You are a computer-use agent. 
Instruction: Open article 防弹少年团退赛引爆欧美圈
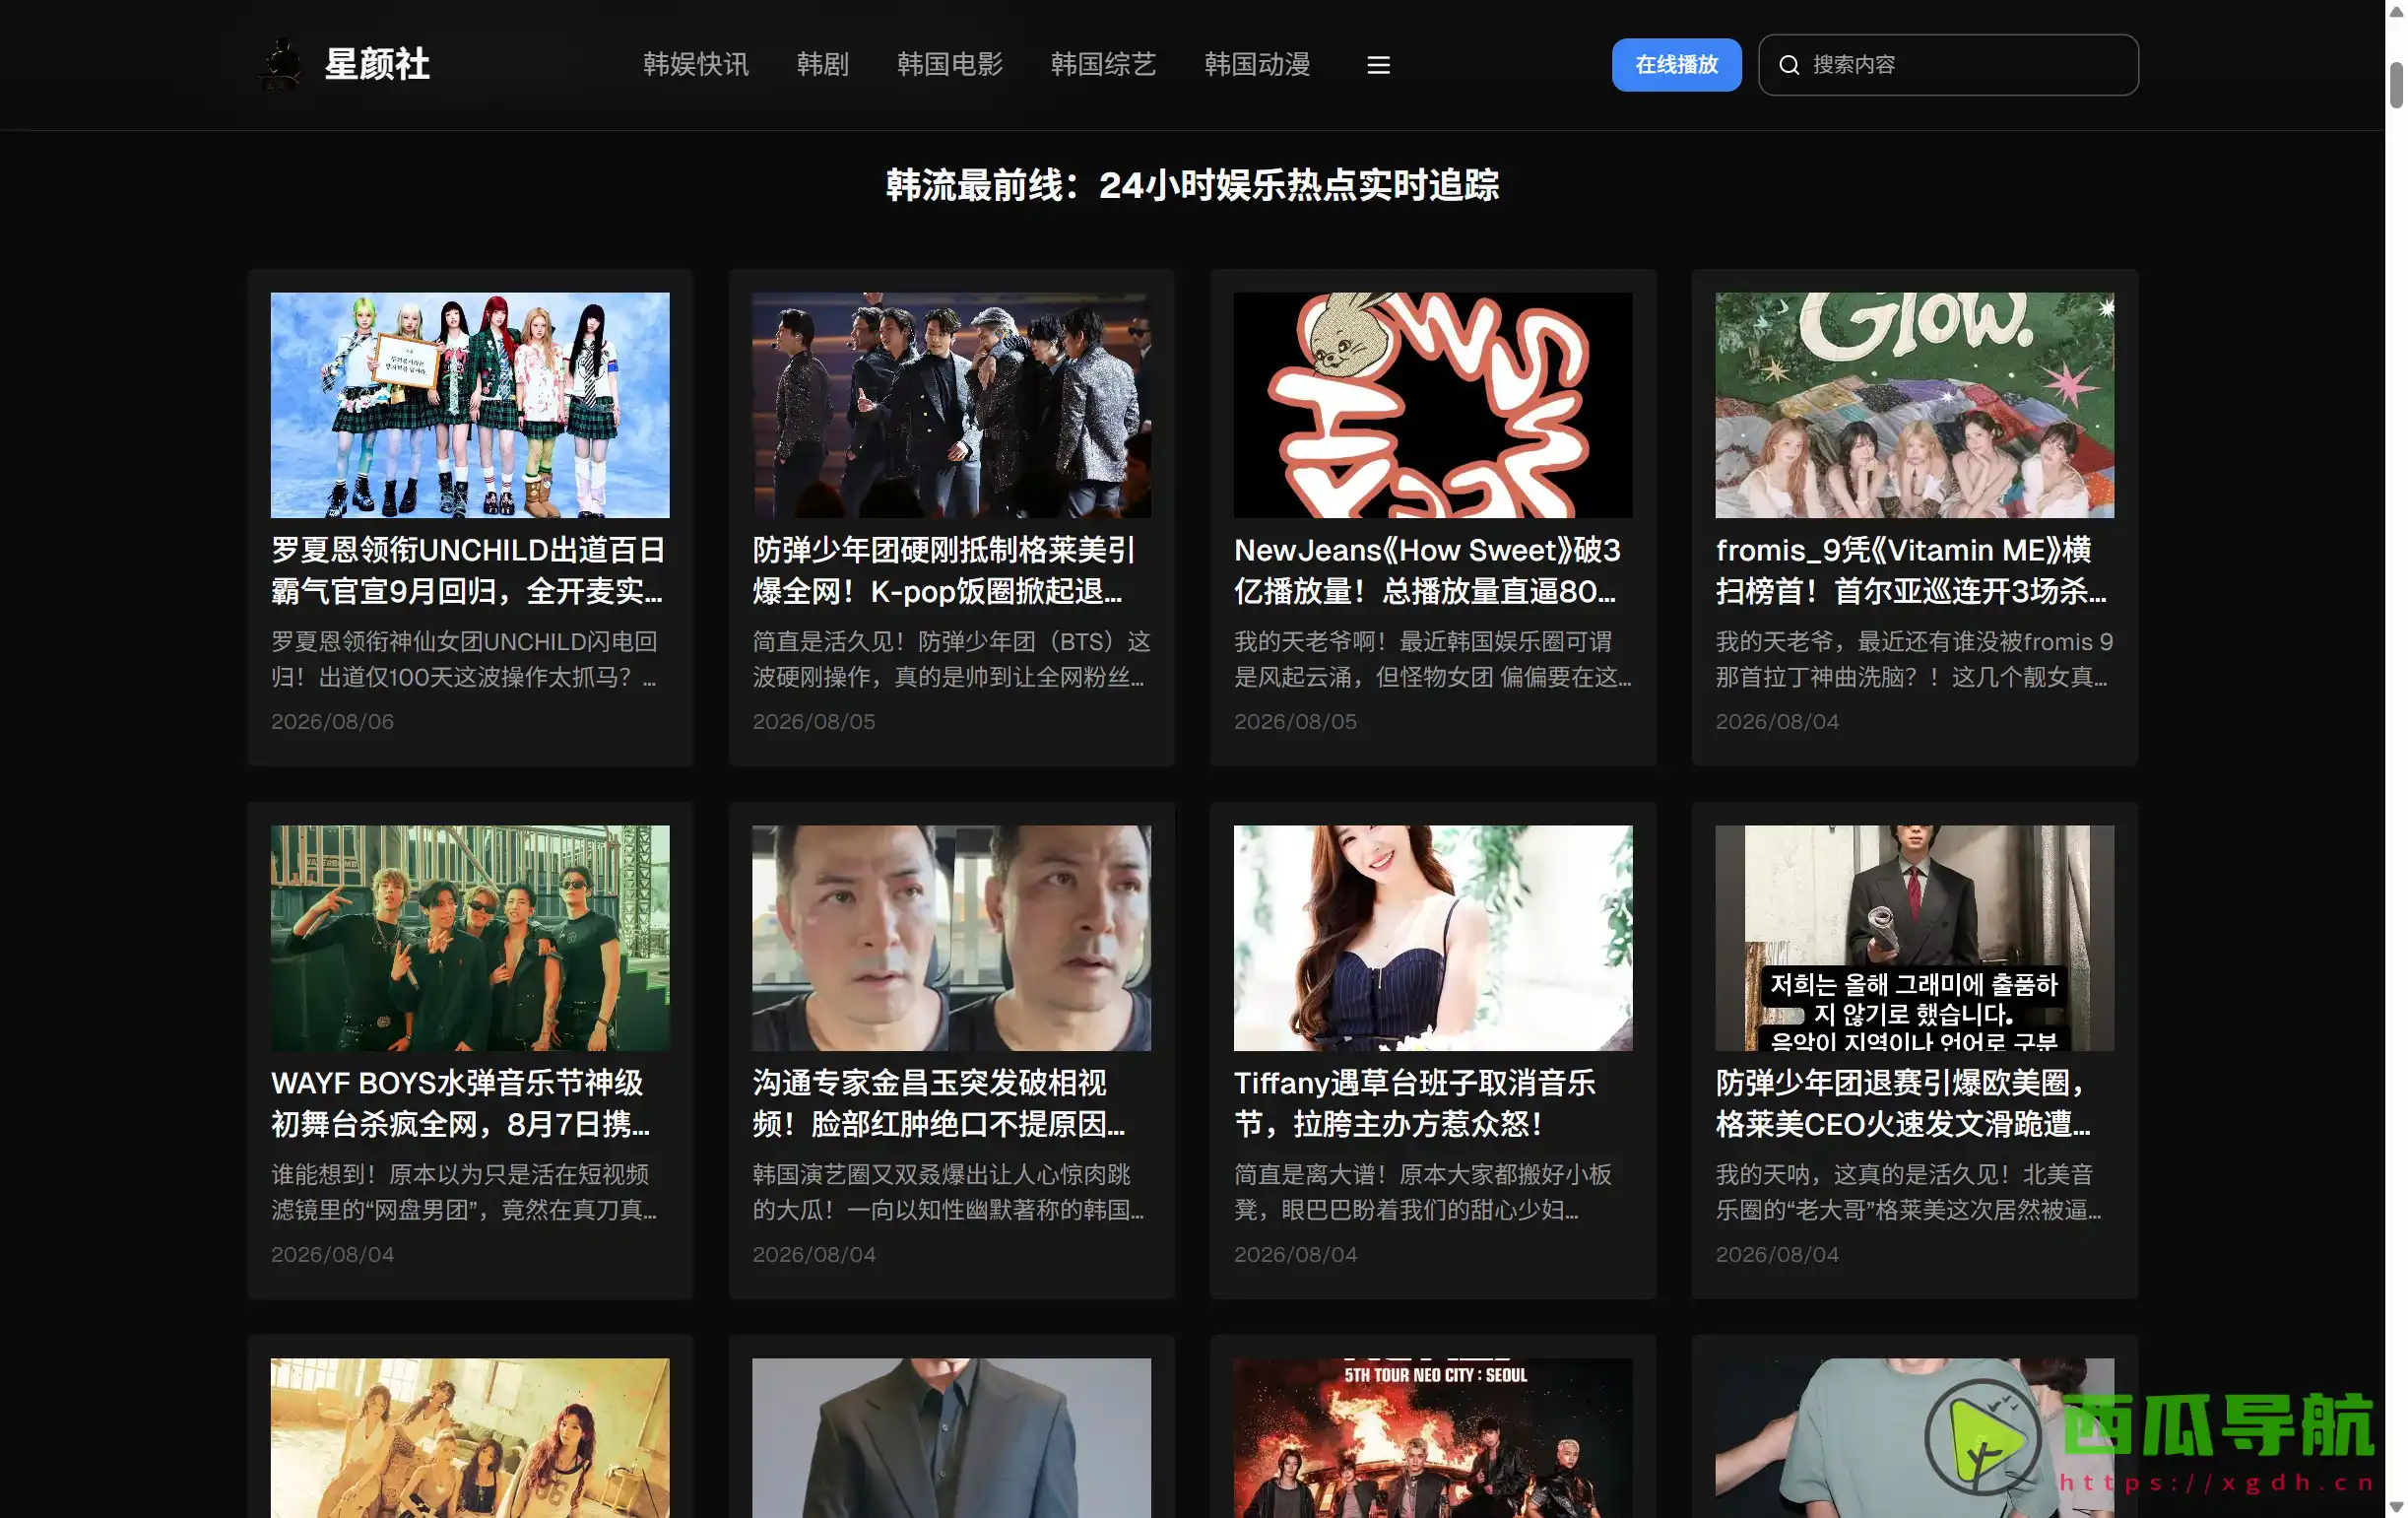tap(1903, 1103)
